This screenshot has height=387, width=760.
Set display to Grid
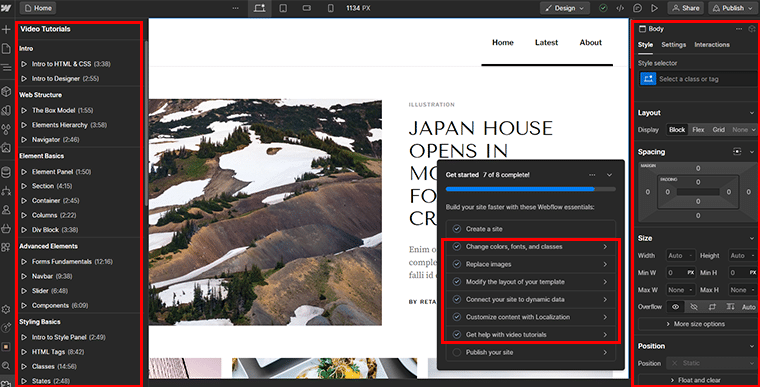click(718, 130)
